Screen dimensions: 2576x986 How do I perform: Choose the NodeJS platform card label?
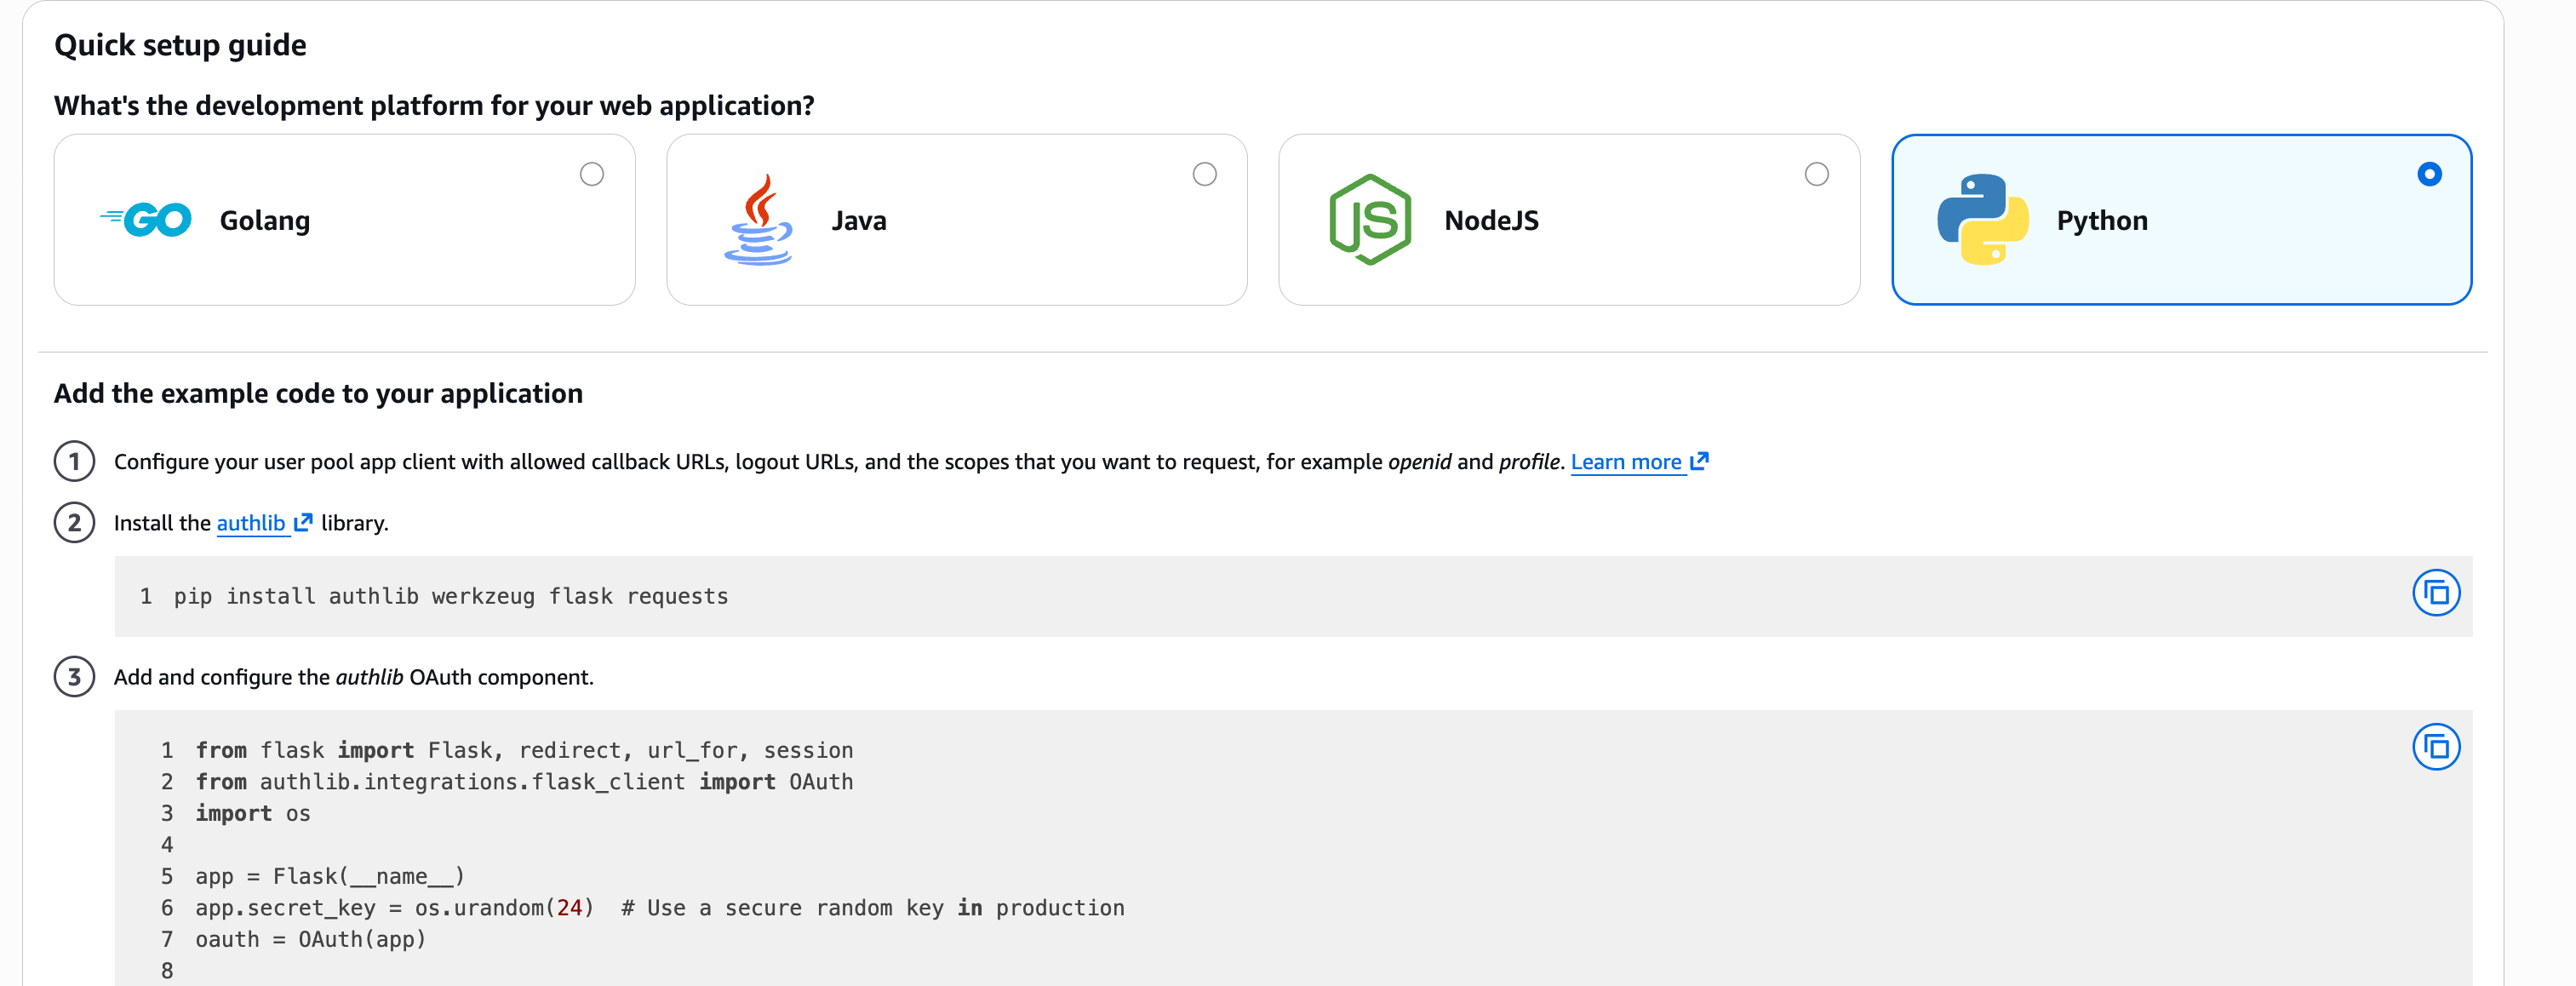point(1491,221)
